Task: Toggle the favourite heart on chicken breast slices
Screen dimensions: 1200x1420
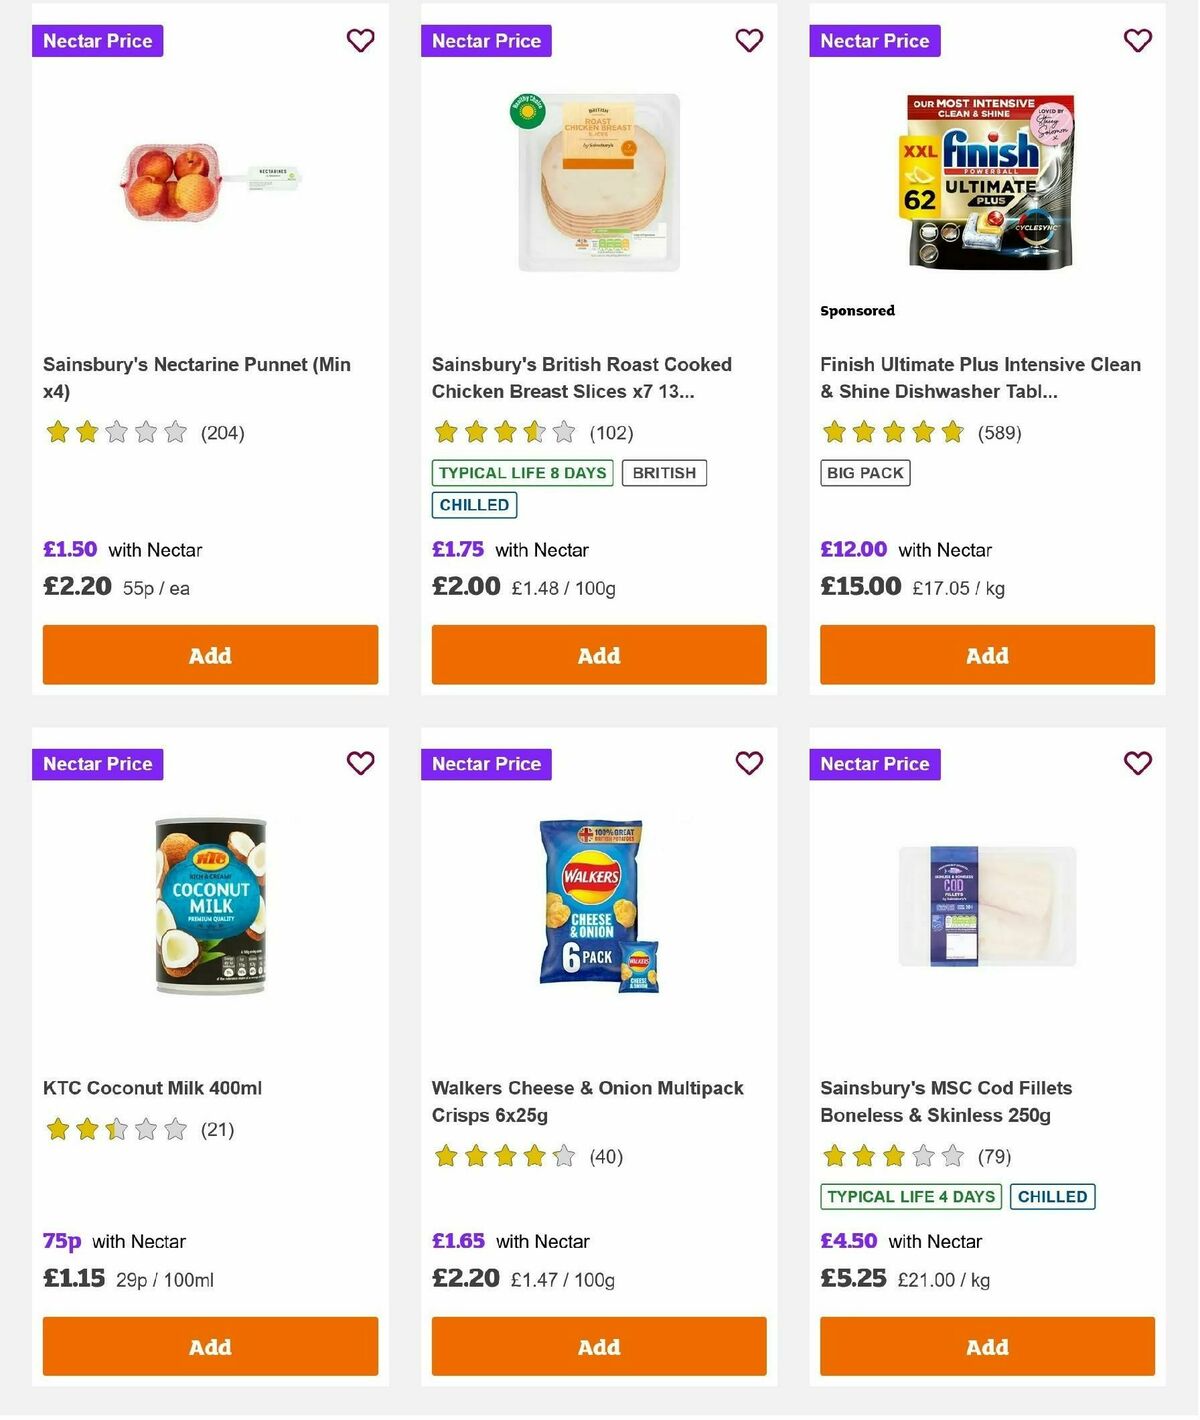Action: pos(748,40)
